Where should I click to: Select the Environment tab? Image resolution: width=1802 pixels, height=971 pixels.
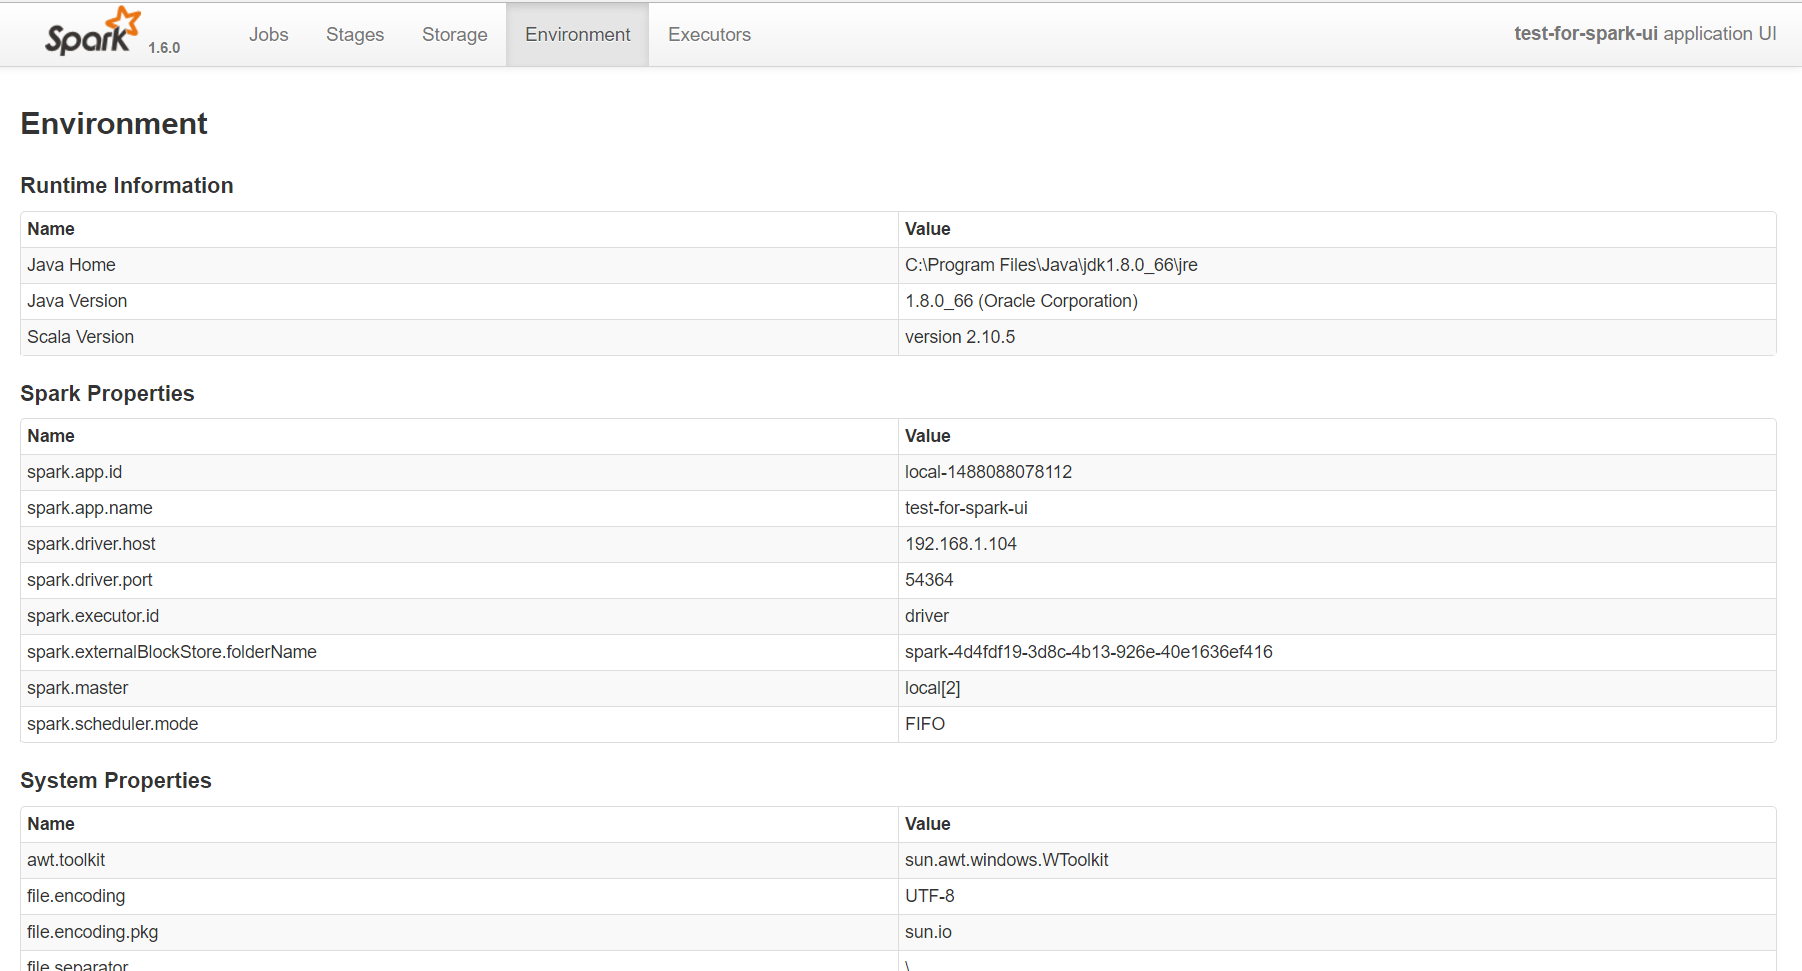tap(577, 35)
